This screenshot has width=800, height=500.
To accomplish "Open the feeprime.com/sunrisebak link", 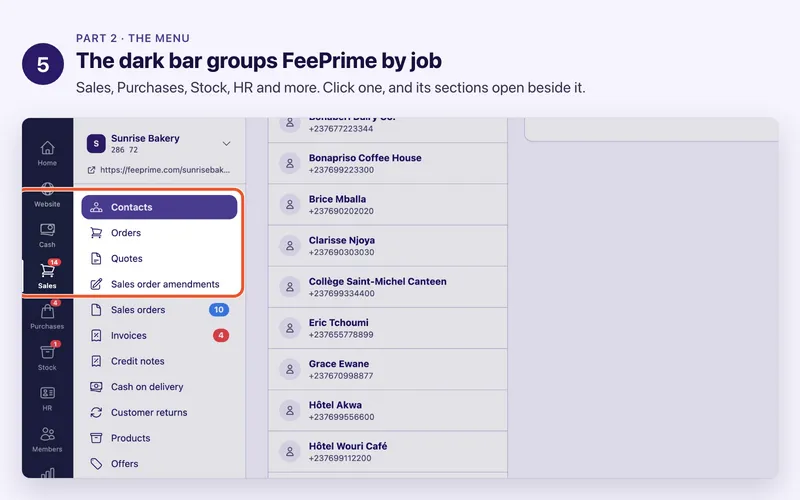I will (x=165, y=170).
